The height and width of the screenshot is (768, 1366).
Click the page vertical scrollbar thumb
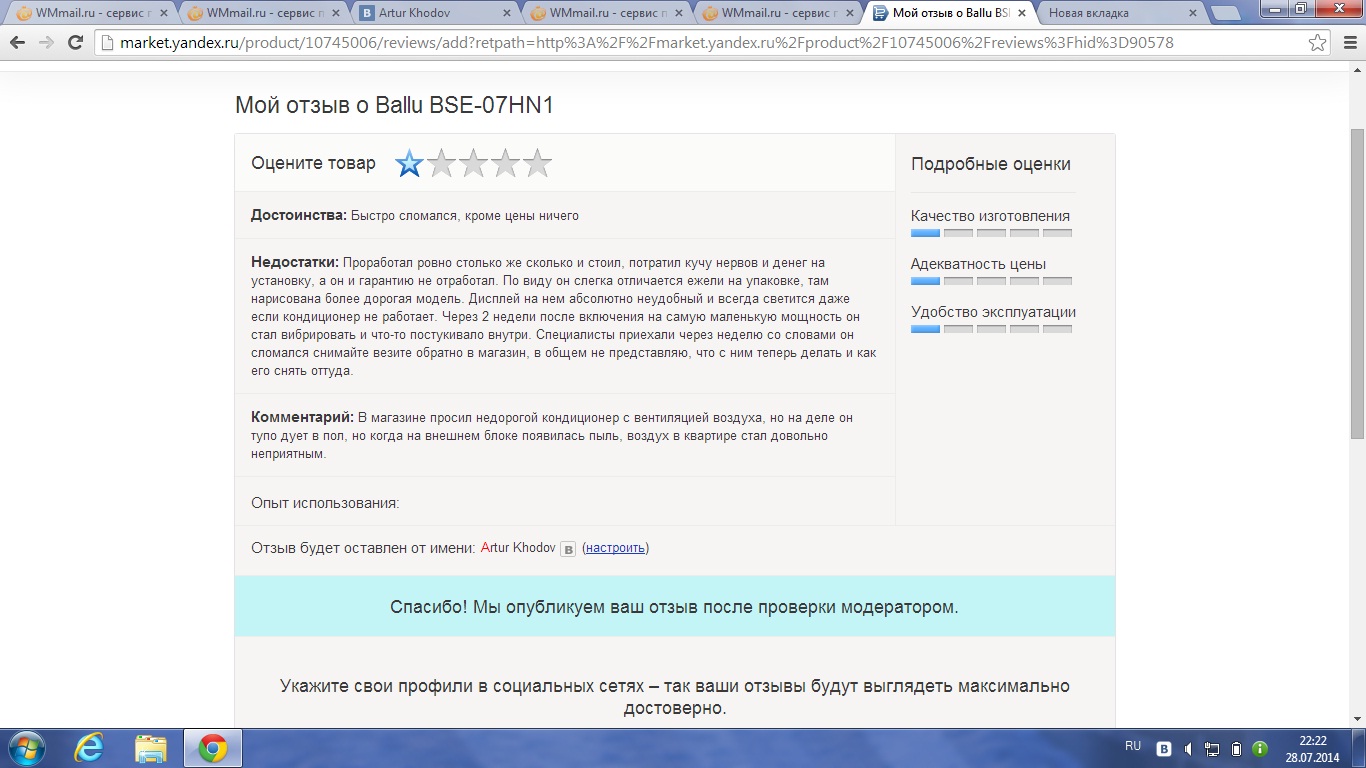click(1357, 283)
